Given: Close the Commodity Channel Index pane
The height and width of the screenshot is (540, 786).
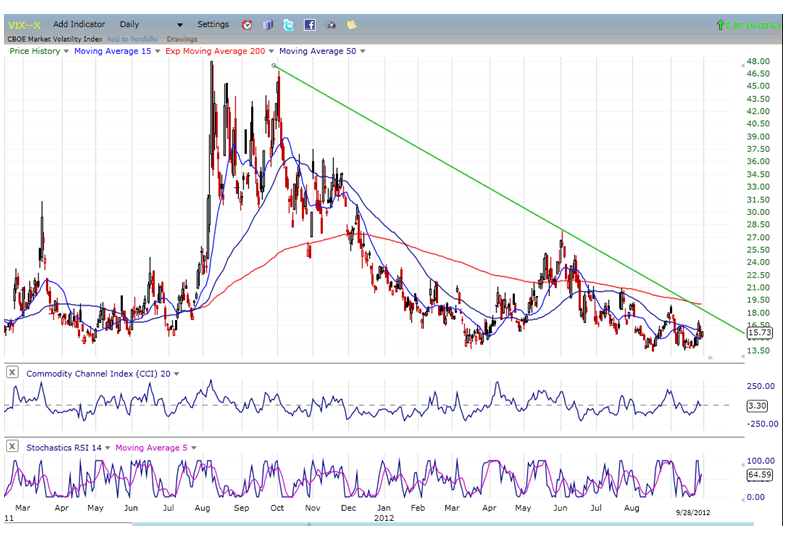Looking at the screenshot, I should [x=12, y=373].
